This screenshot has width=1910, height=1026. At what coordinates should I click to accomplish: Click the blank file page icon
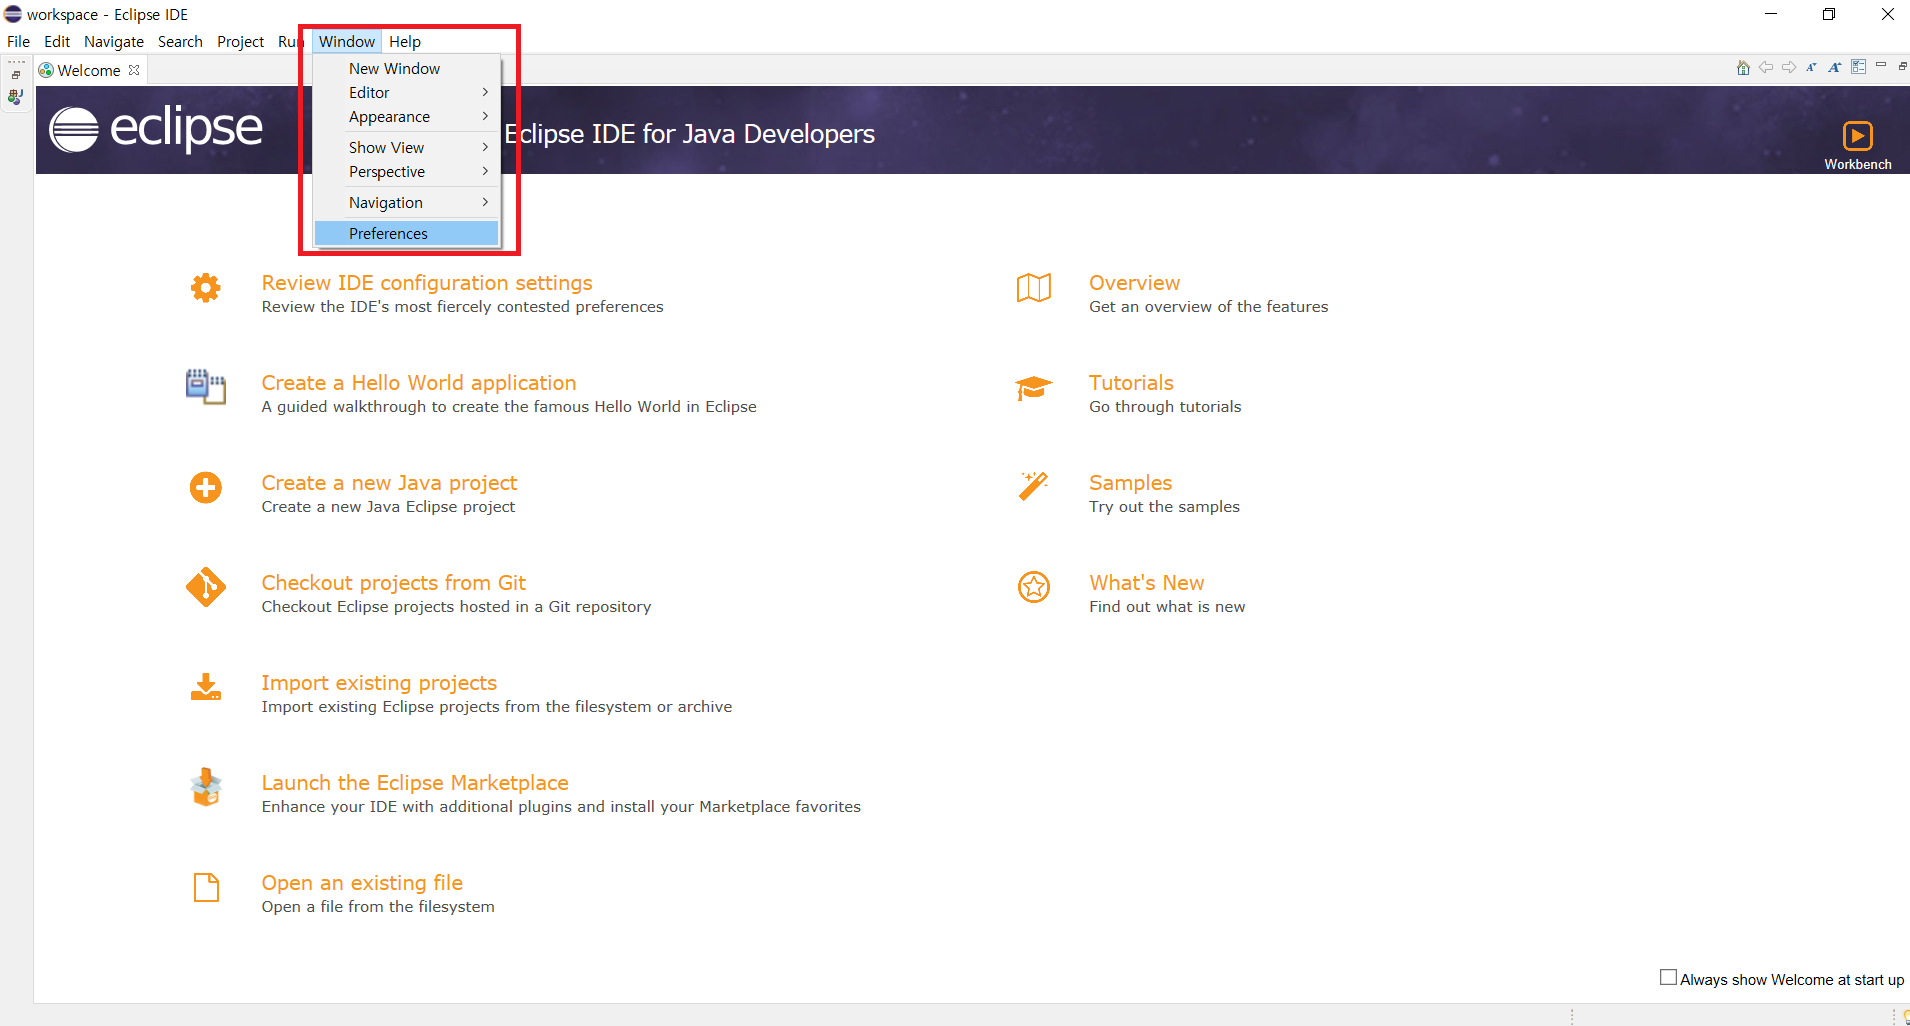click(x=206, y=887)
